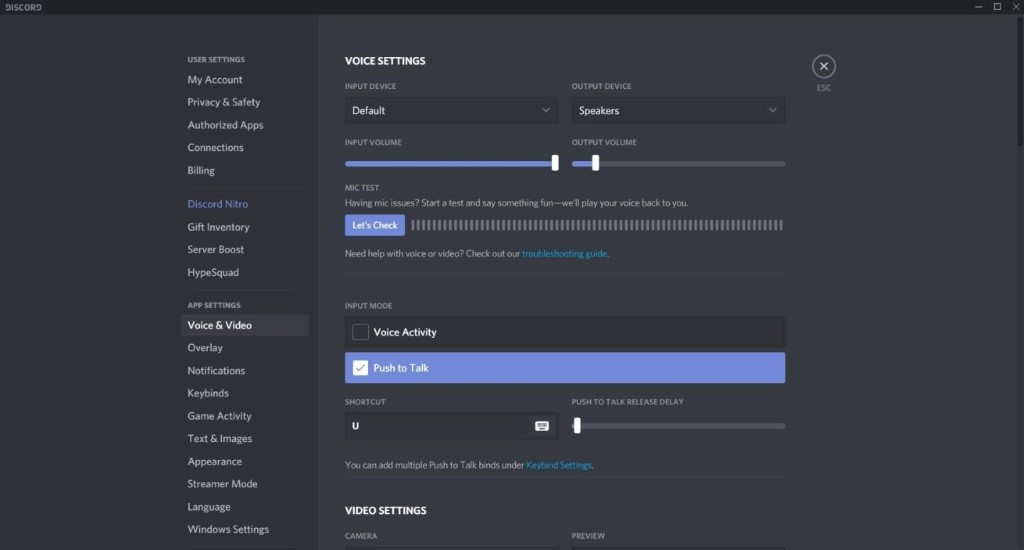Open the troubleshooting guide link
Viewport: 1024px width, 550px height.
564,253
